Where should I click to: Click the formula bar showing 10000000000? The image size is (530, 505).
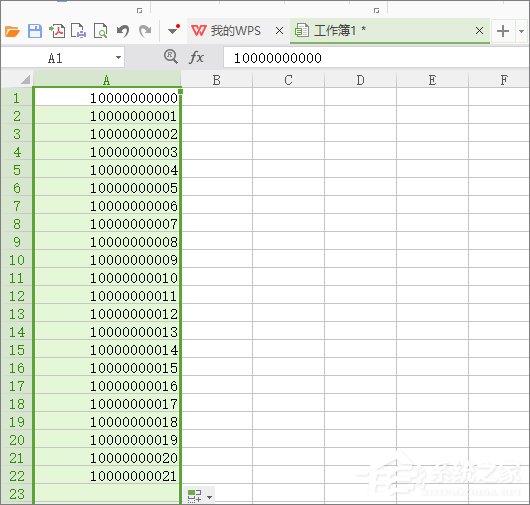click(376, 58)
